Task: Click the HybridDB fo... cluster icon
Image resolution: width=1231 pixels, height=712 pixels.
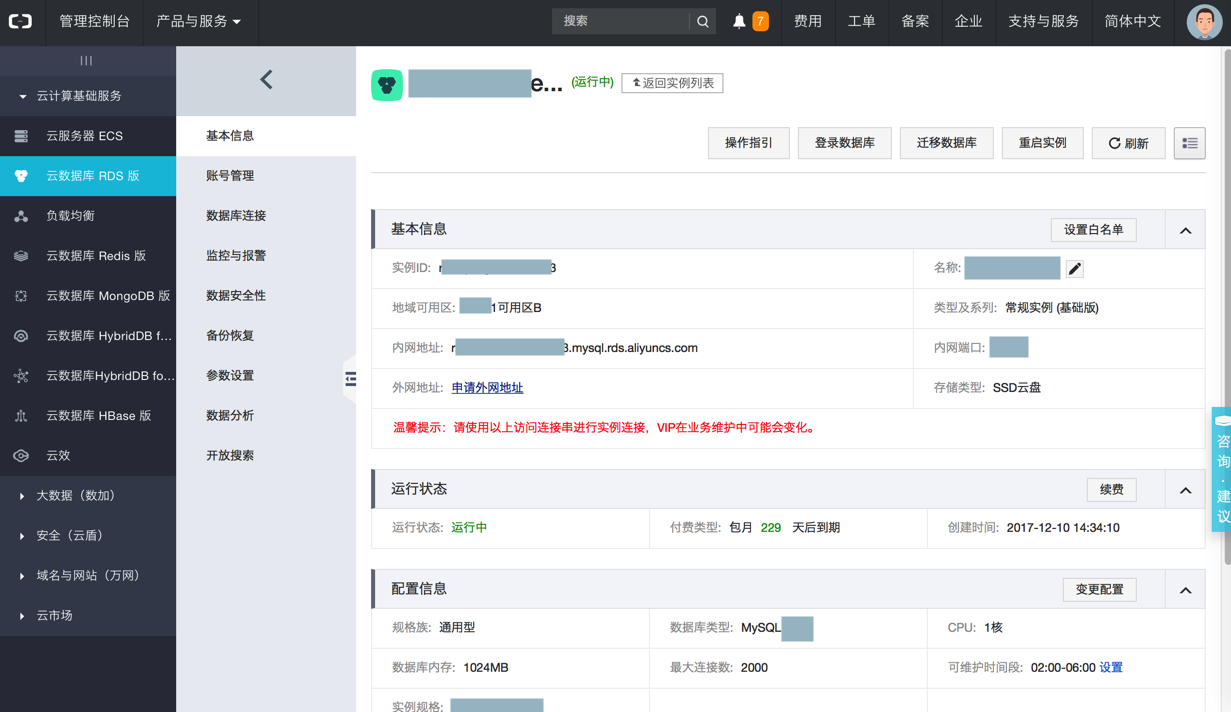Action: click(21, 376)
